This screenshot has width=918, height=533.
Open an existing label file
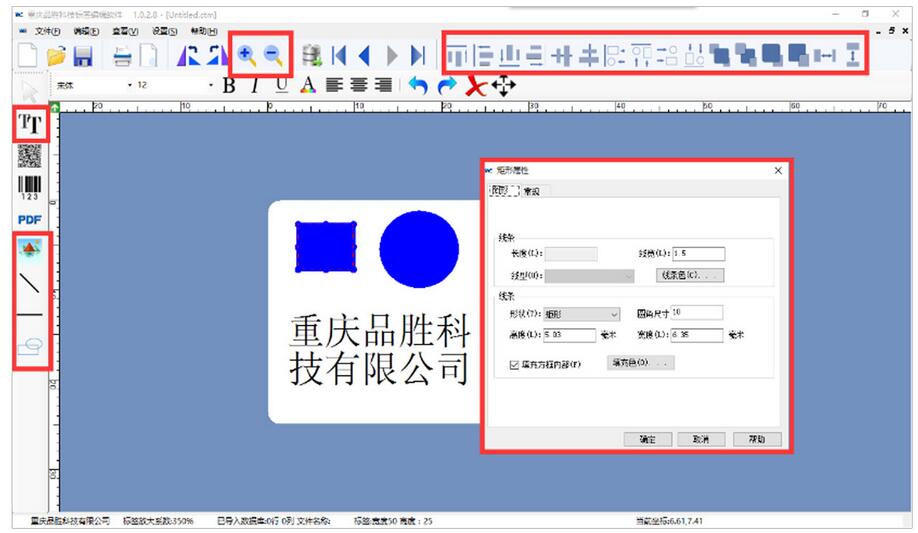pos(56,56)
